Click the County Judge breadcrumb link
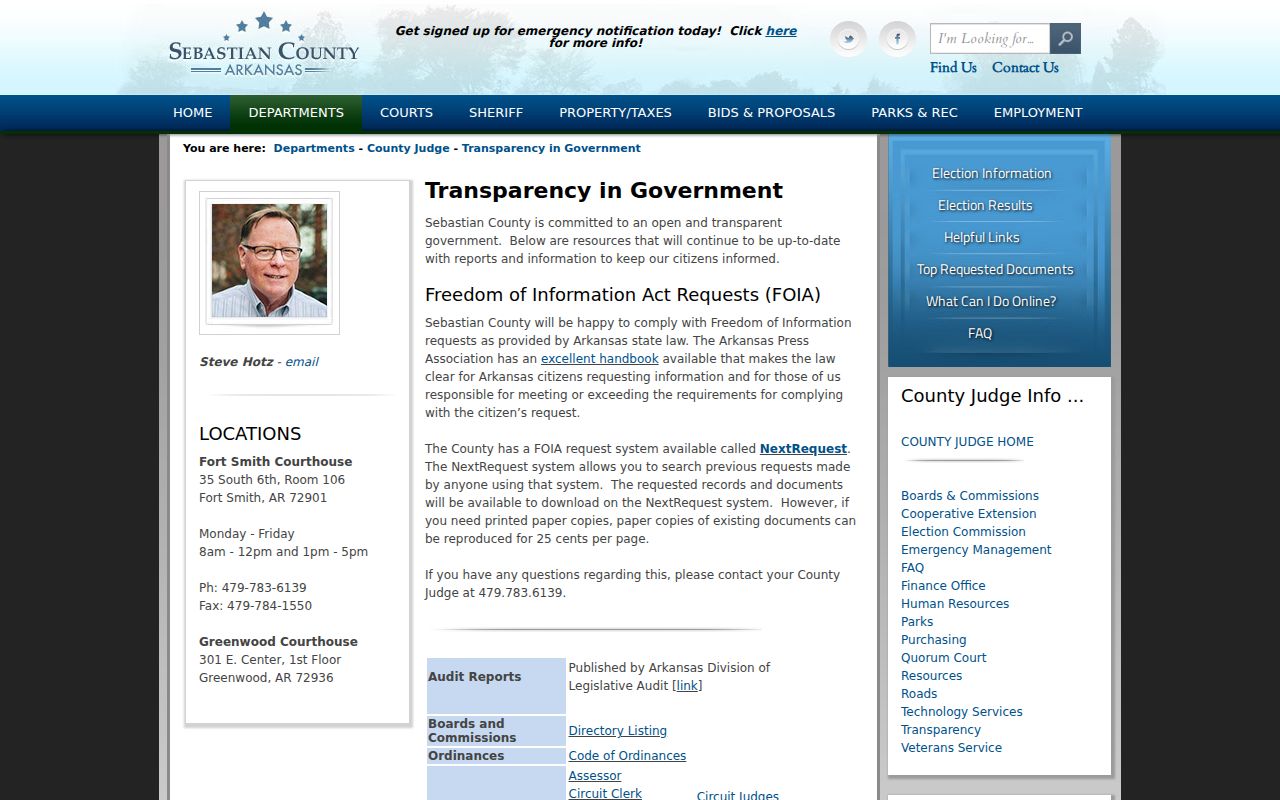 click(x=408, y=148)
